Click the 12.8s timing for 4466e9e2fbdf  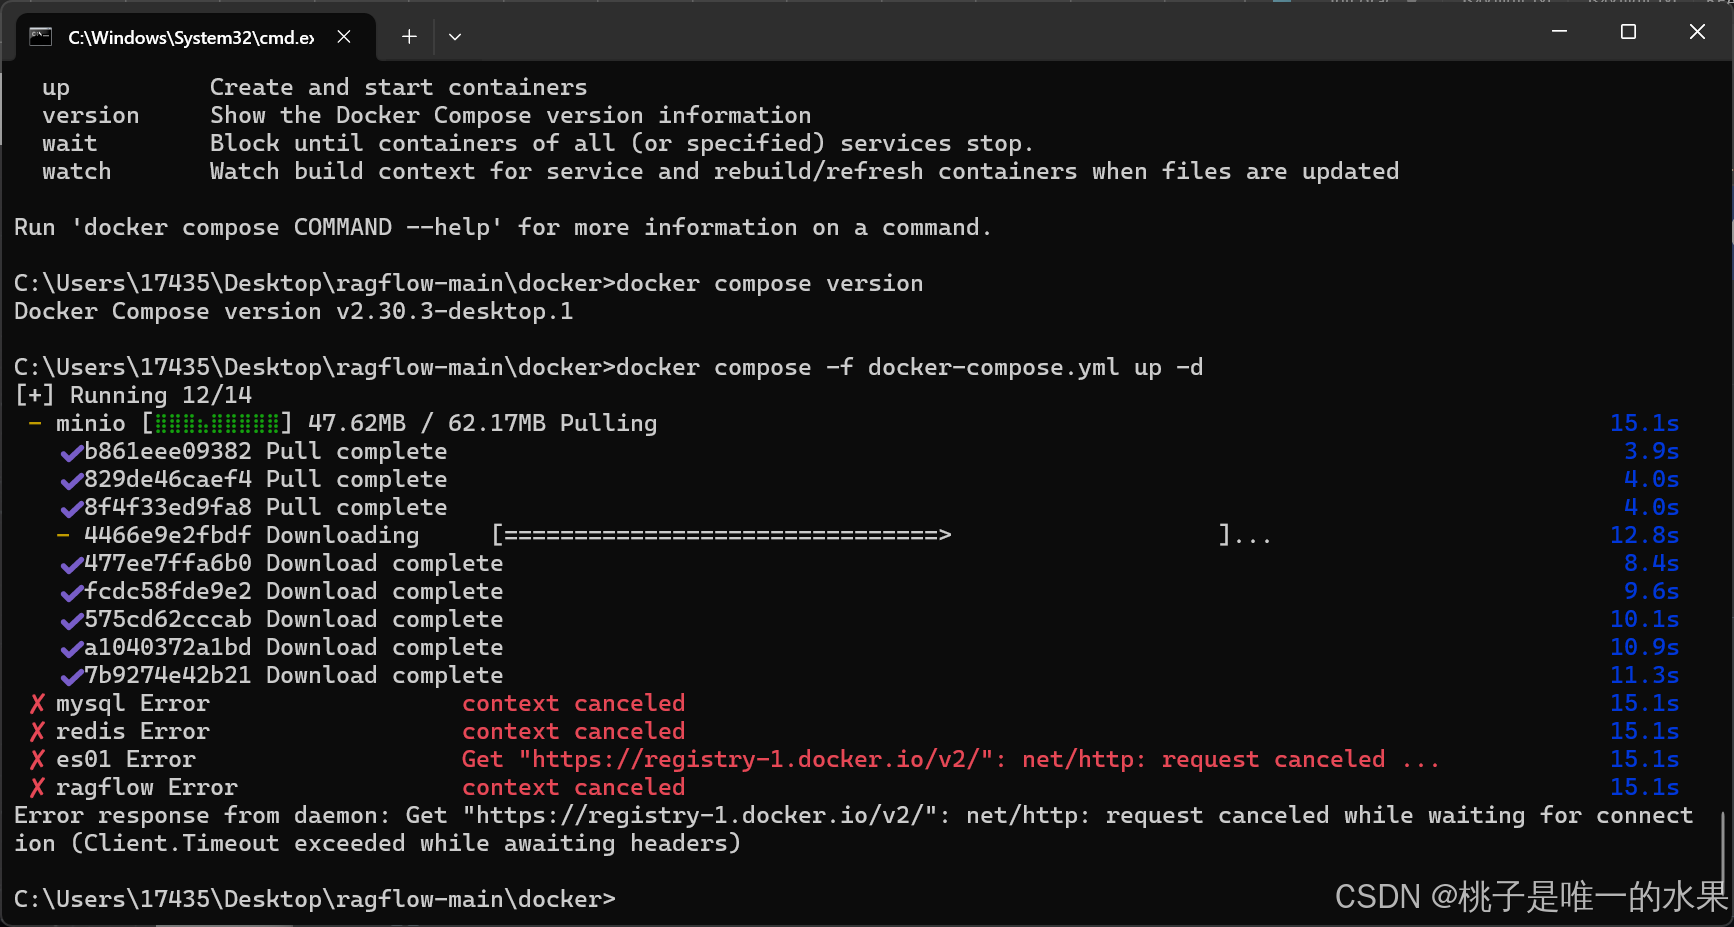1644,536
